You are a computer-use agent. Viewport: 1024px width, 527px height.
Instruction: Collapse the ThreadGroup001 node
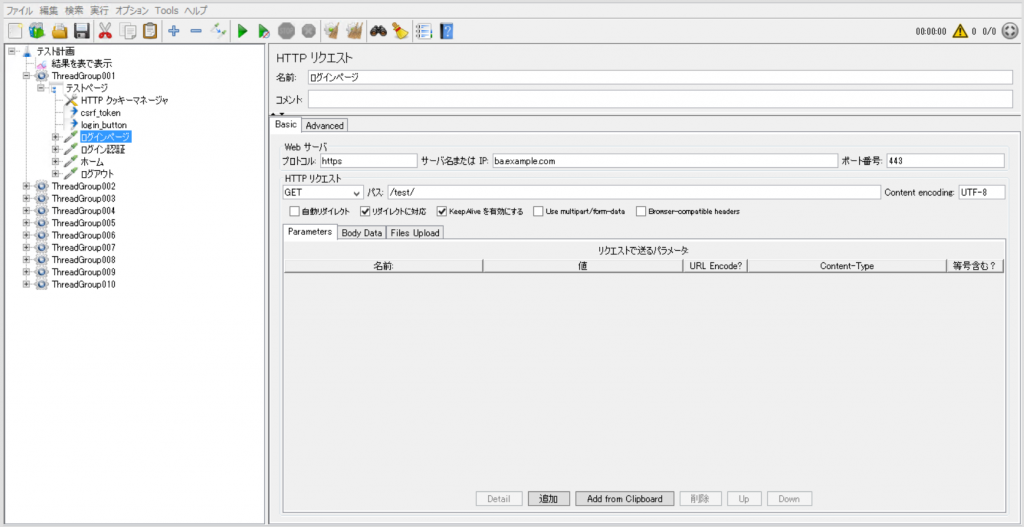click(27, 76)
